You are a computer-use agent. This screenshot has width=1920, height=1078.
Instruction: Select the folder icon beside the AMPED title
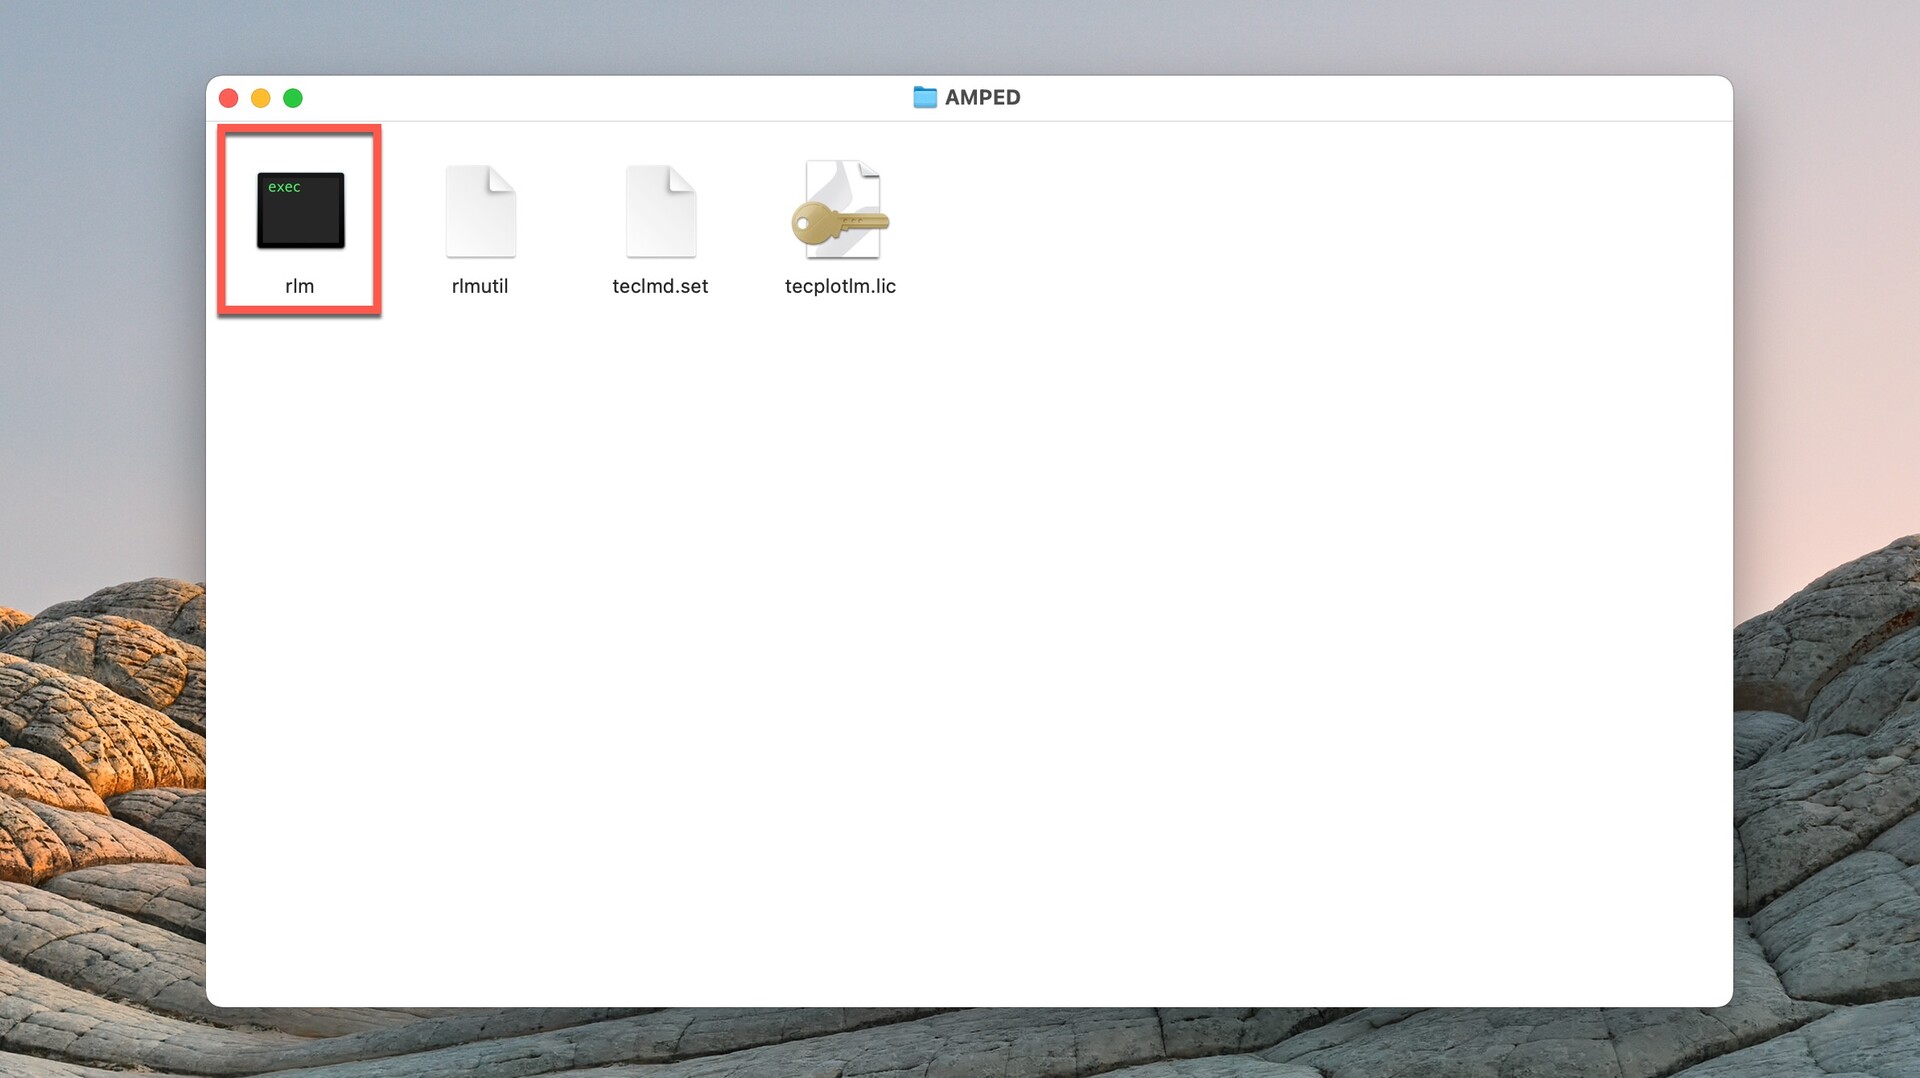[x=925, y=97]
